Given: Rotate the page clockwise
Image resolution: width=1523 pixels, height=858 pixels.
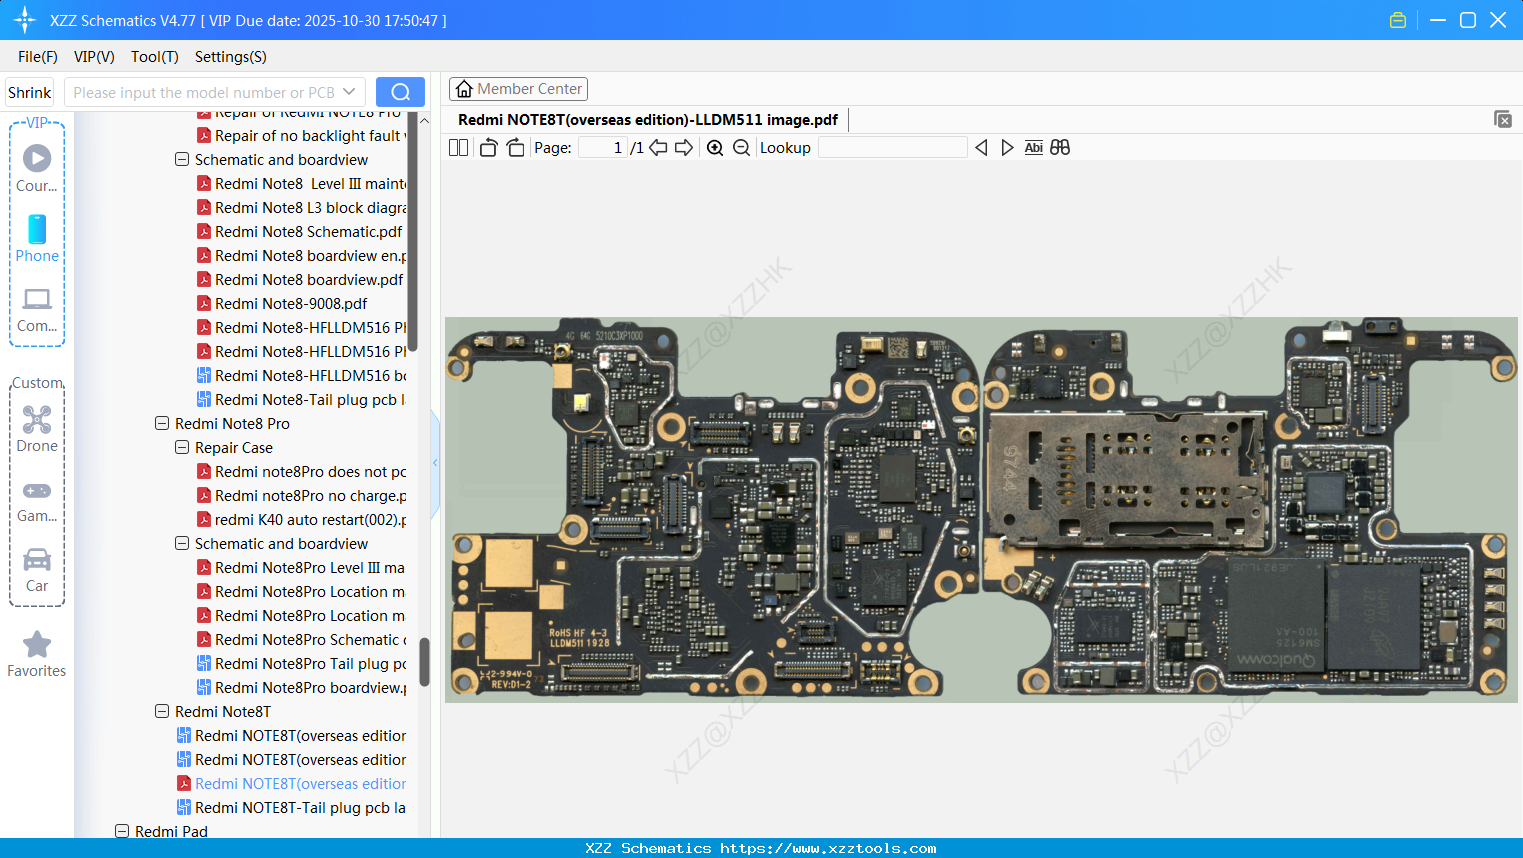Looking at the screenshot, I should coord(515,148).
